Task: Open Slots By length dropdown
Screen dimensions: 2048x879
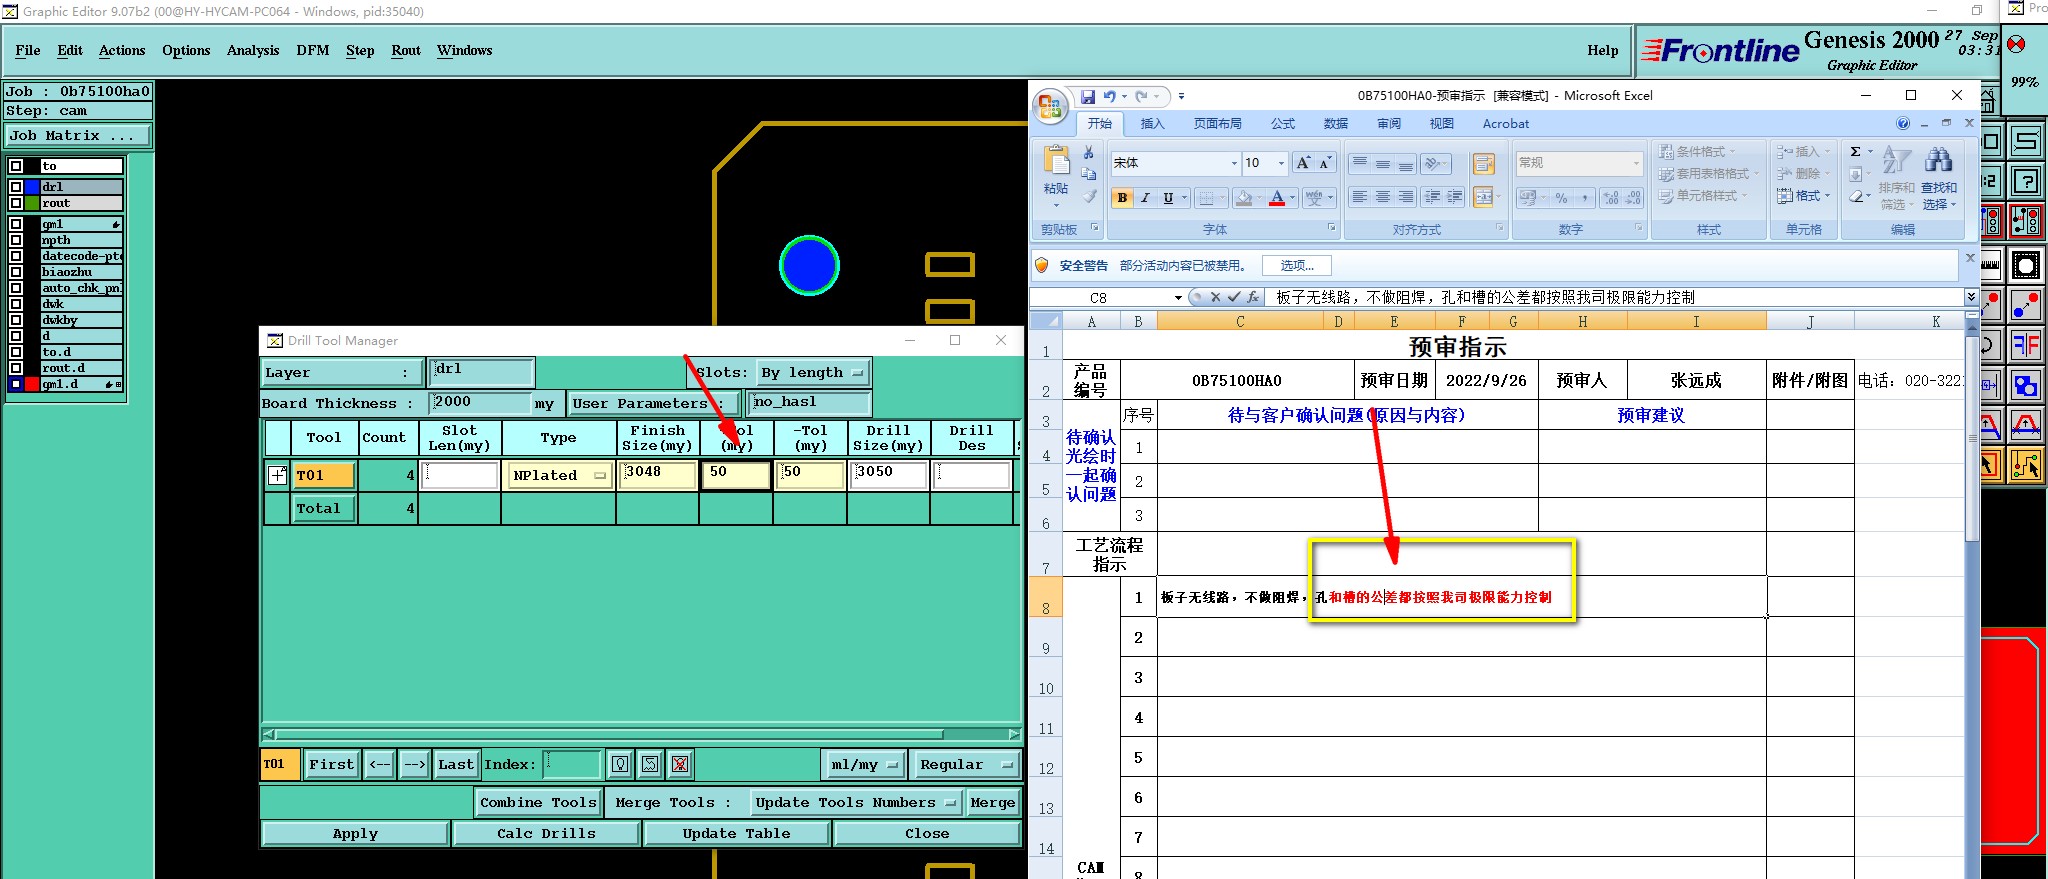Action: (812, 373)
